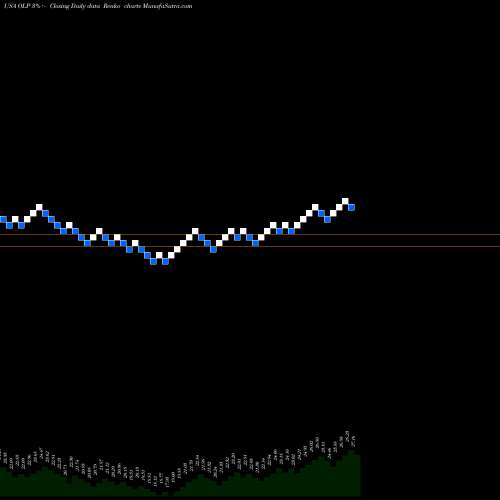
Task: Click the highest white Renko brick near the right end
Action: (345, 201)
